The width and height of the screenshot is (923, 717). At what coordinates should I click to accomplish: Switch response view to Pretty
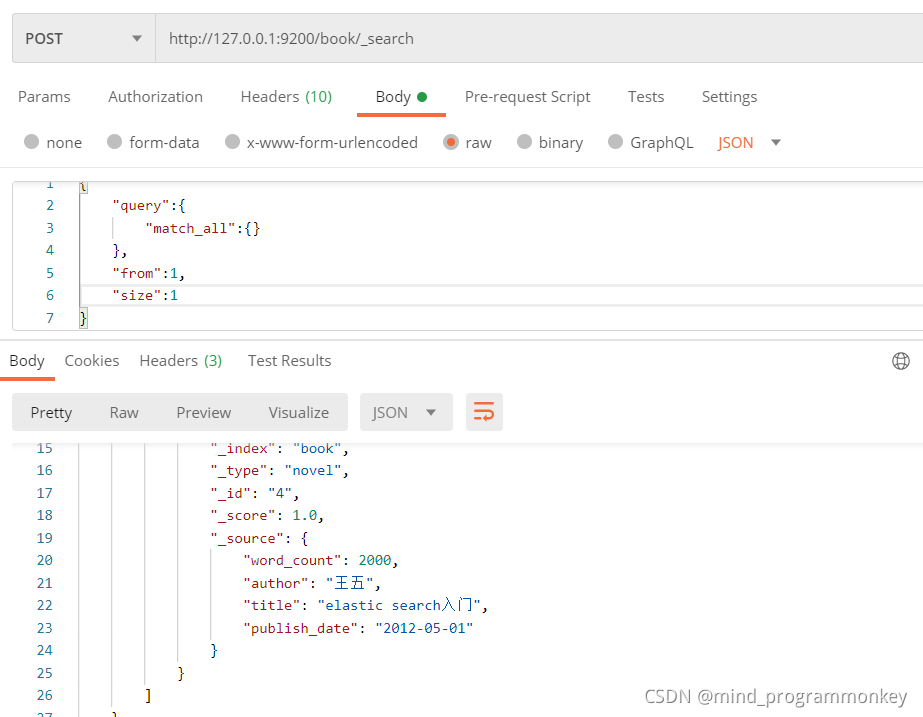pyautogui.click(x=51, y=412)
